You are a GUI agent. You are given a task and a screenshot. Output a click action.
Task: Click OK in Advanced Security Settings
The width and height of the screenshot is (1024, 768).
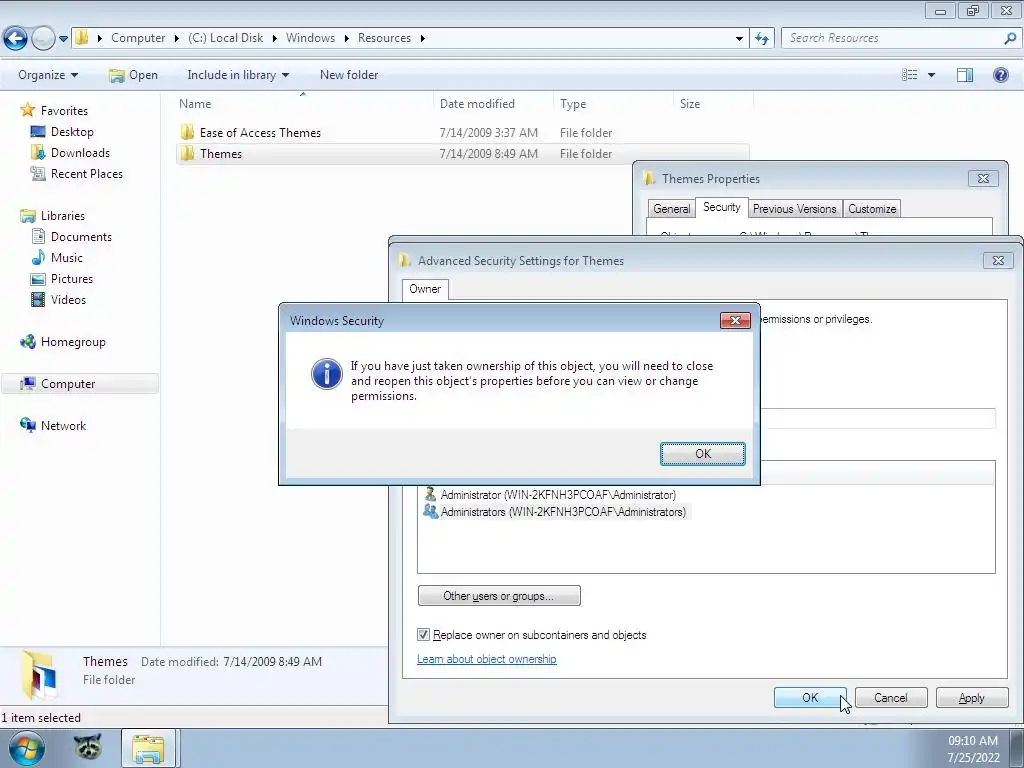click(x=810, y=697)
